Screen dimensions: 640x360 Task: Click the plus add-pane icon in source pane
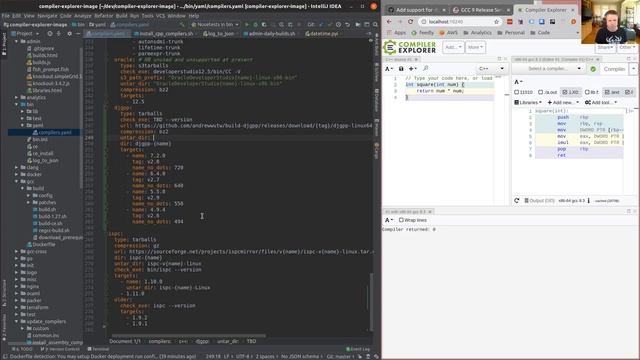coord(412,69)
